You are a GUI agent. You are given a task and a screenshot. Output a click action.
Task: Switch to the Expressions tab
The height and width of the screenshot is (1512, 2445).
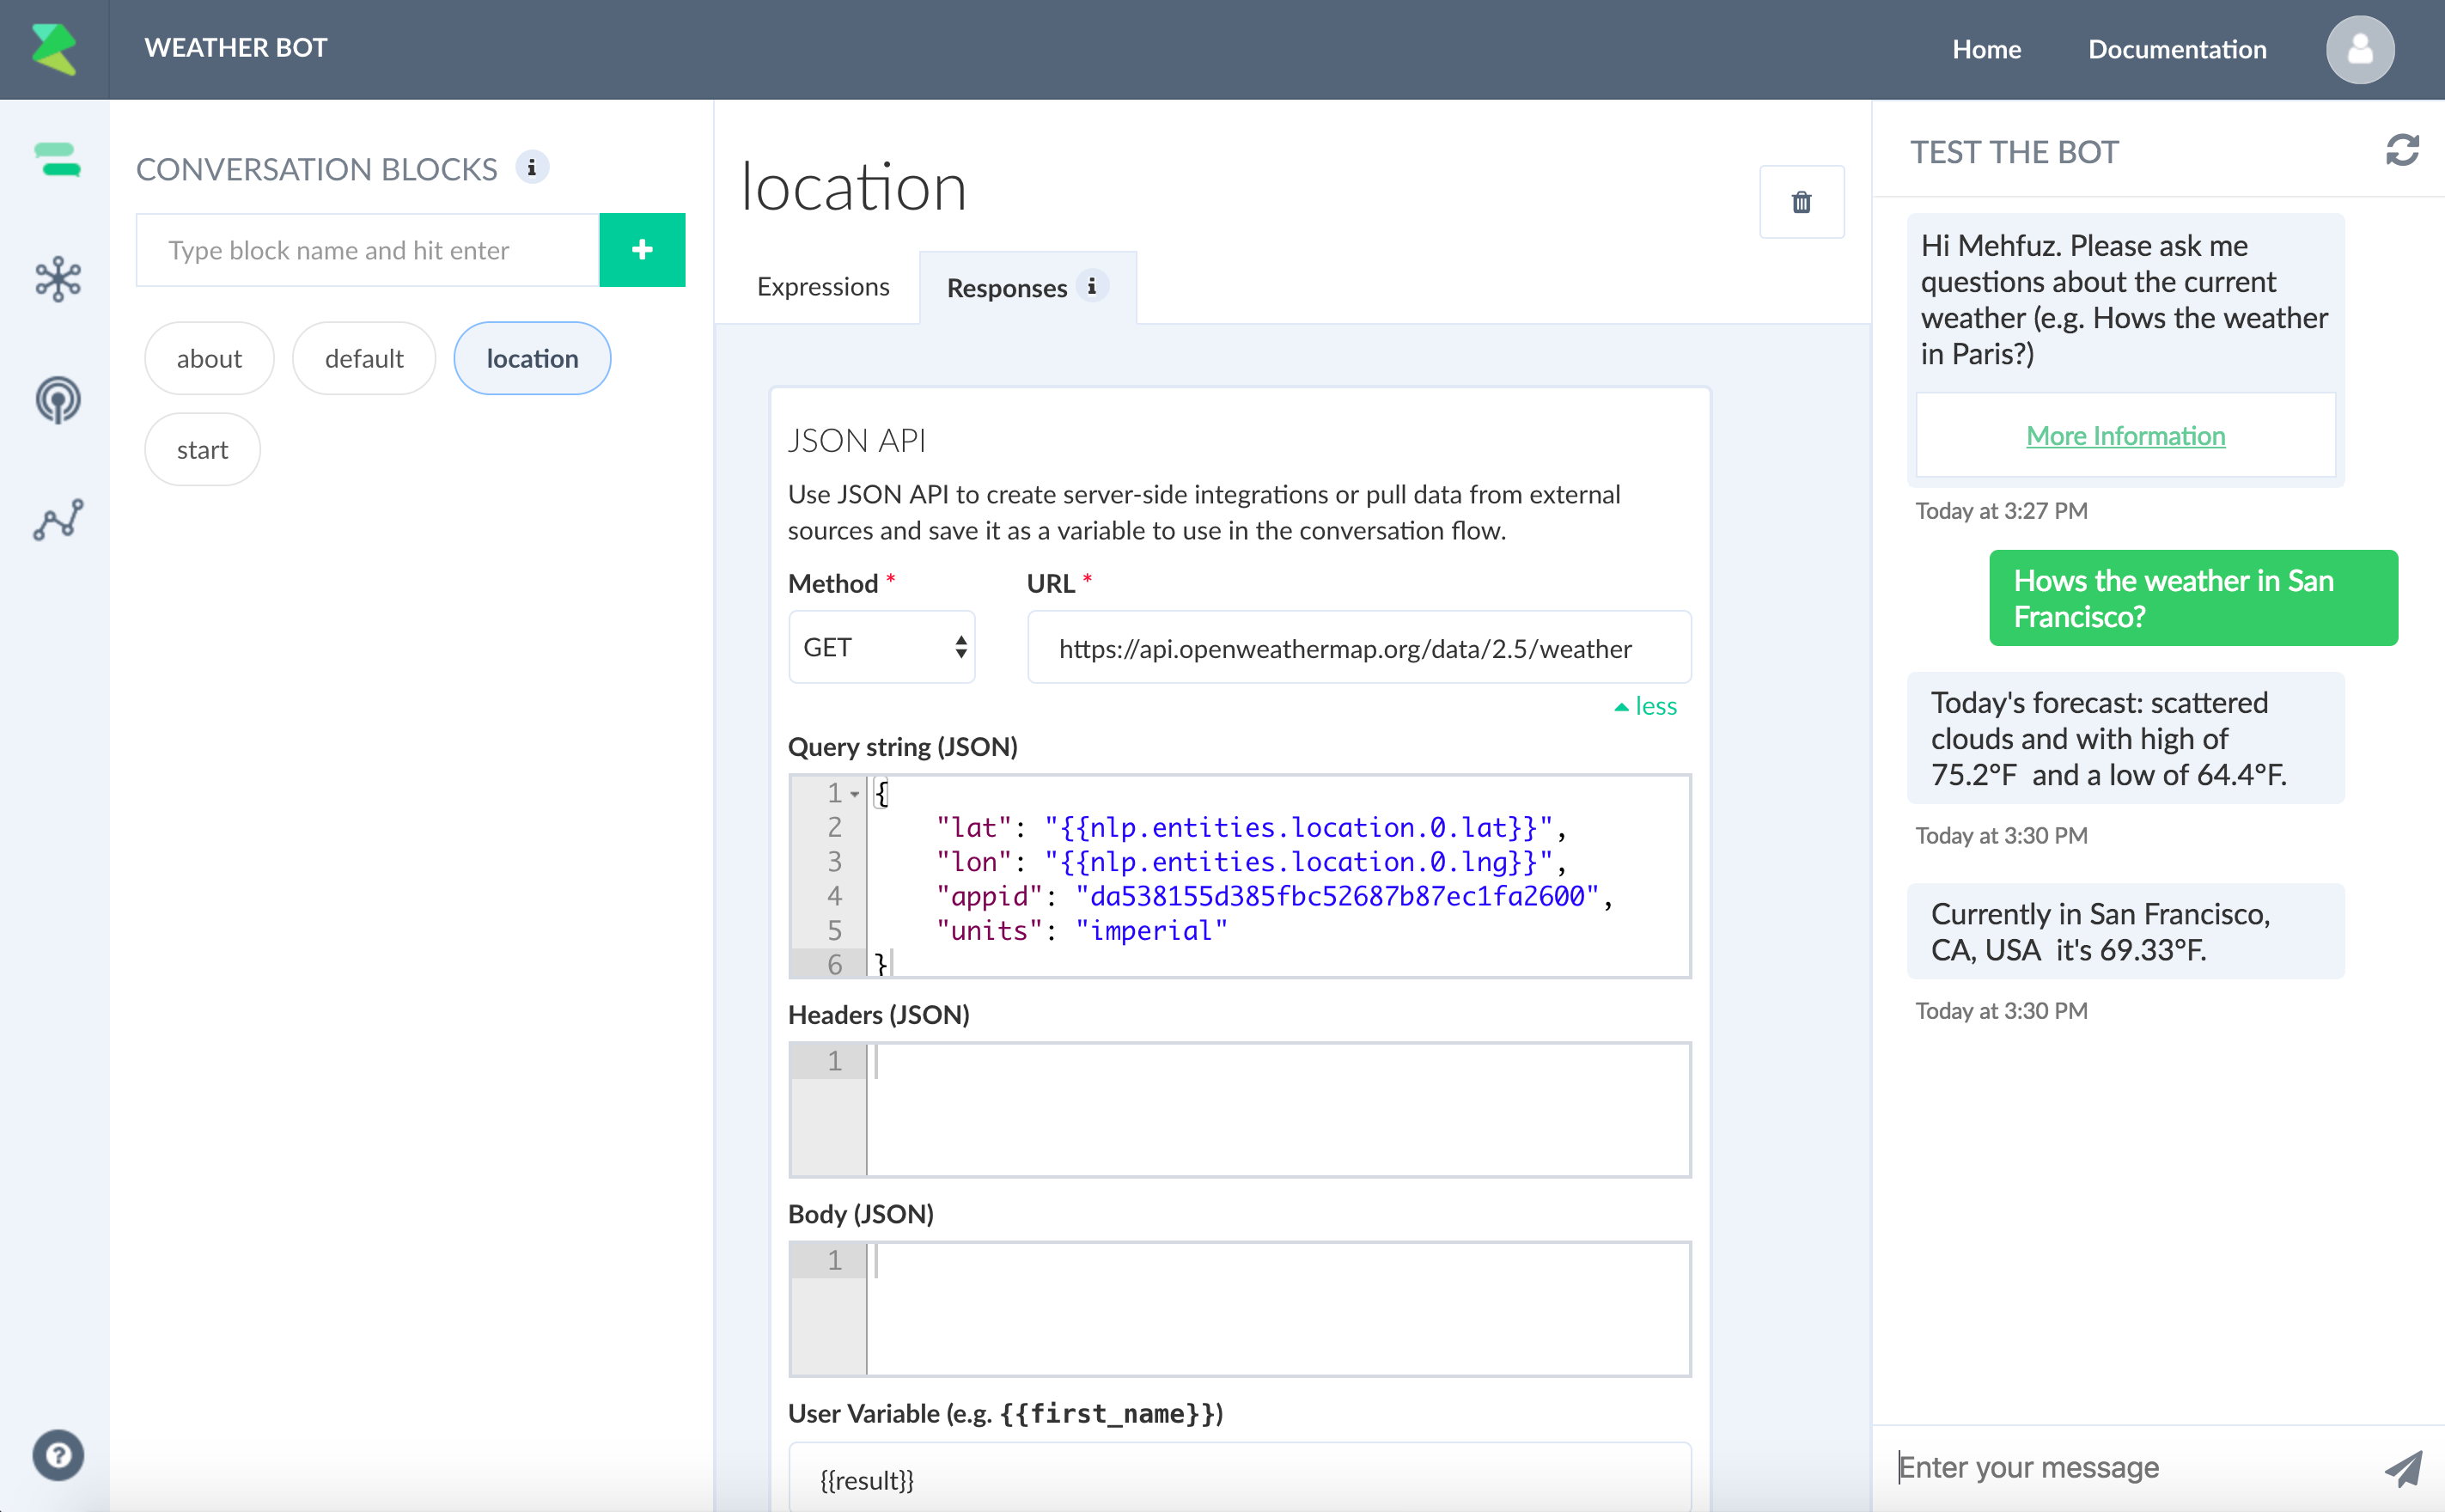coord(823,287)
